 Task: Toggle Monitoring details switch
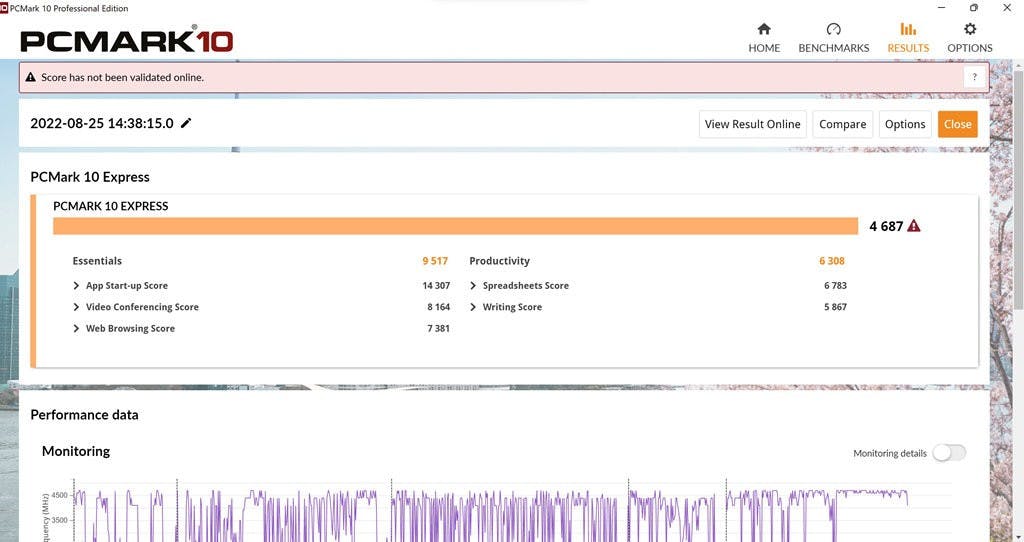[949, 453]
